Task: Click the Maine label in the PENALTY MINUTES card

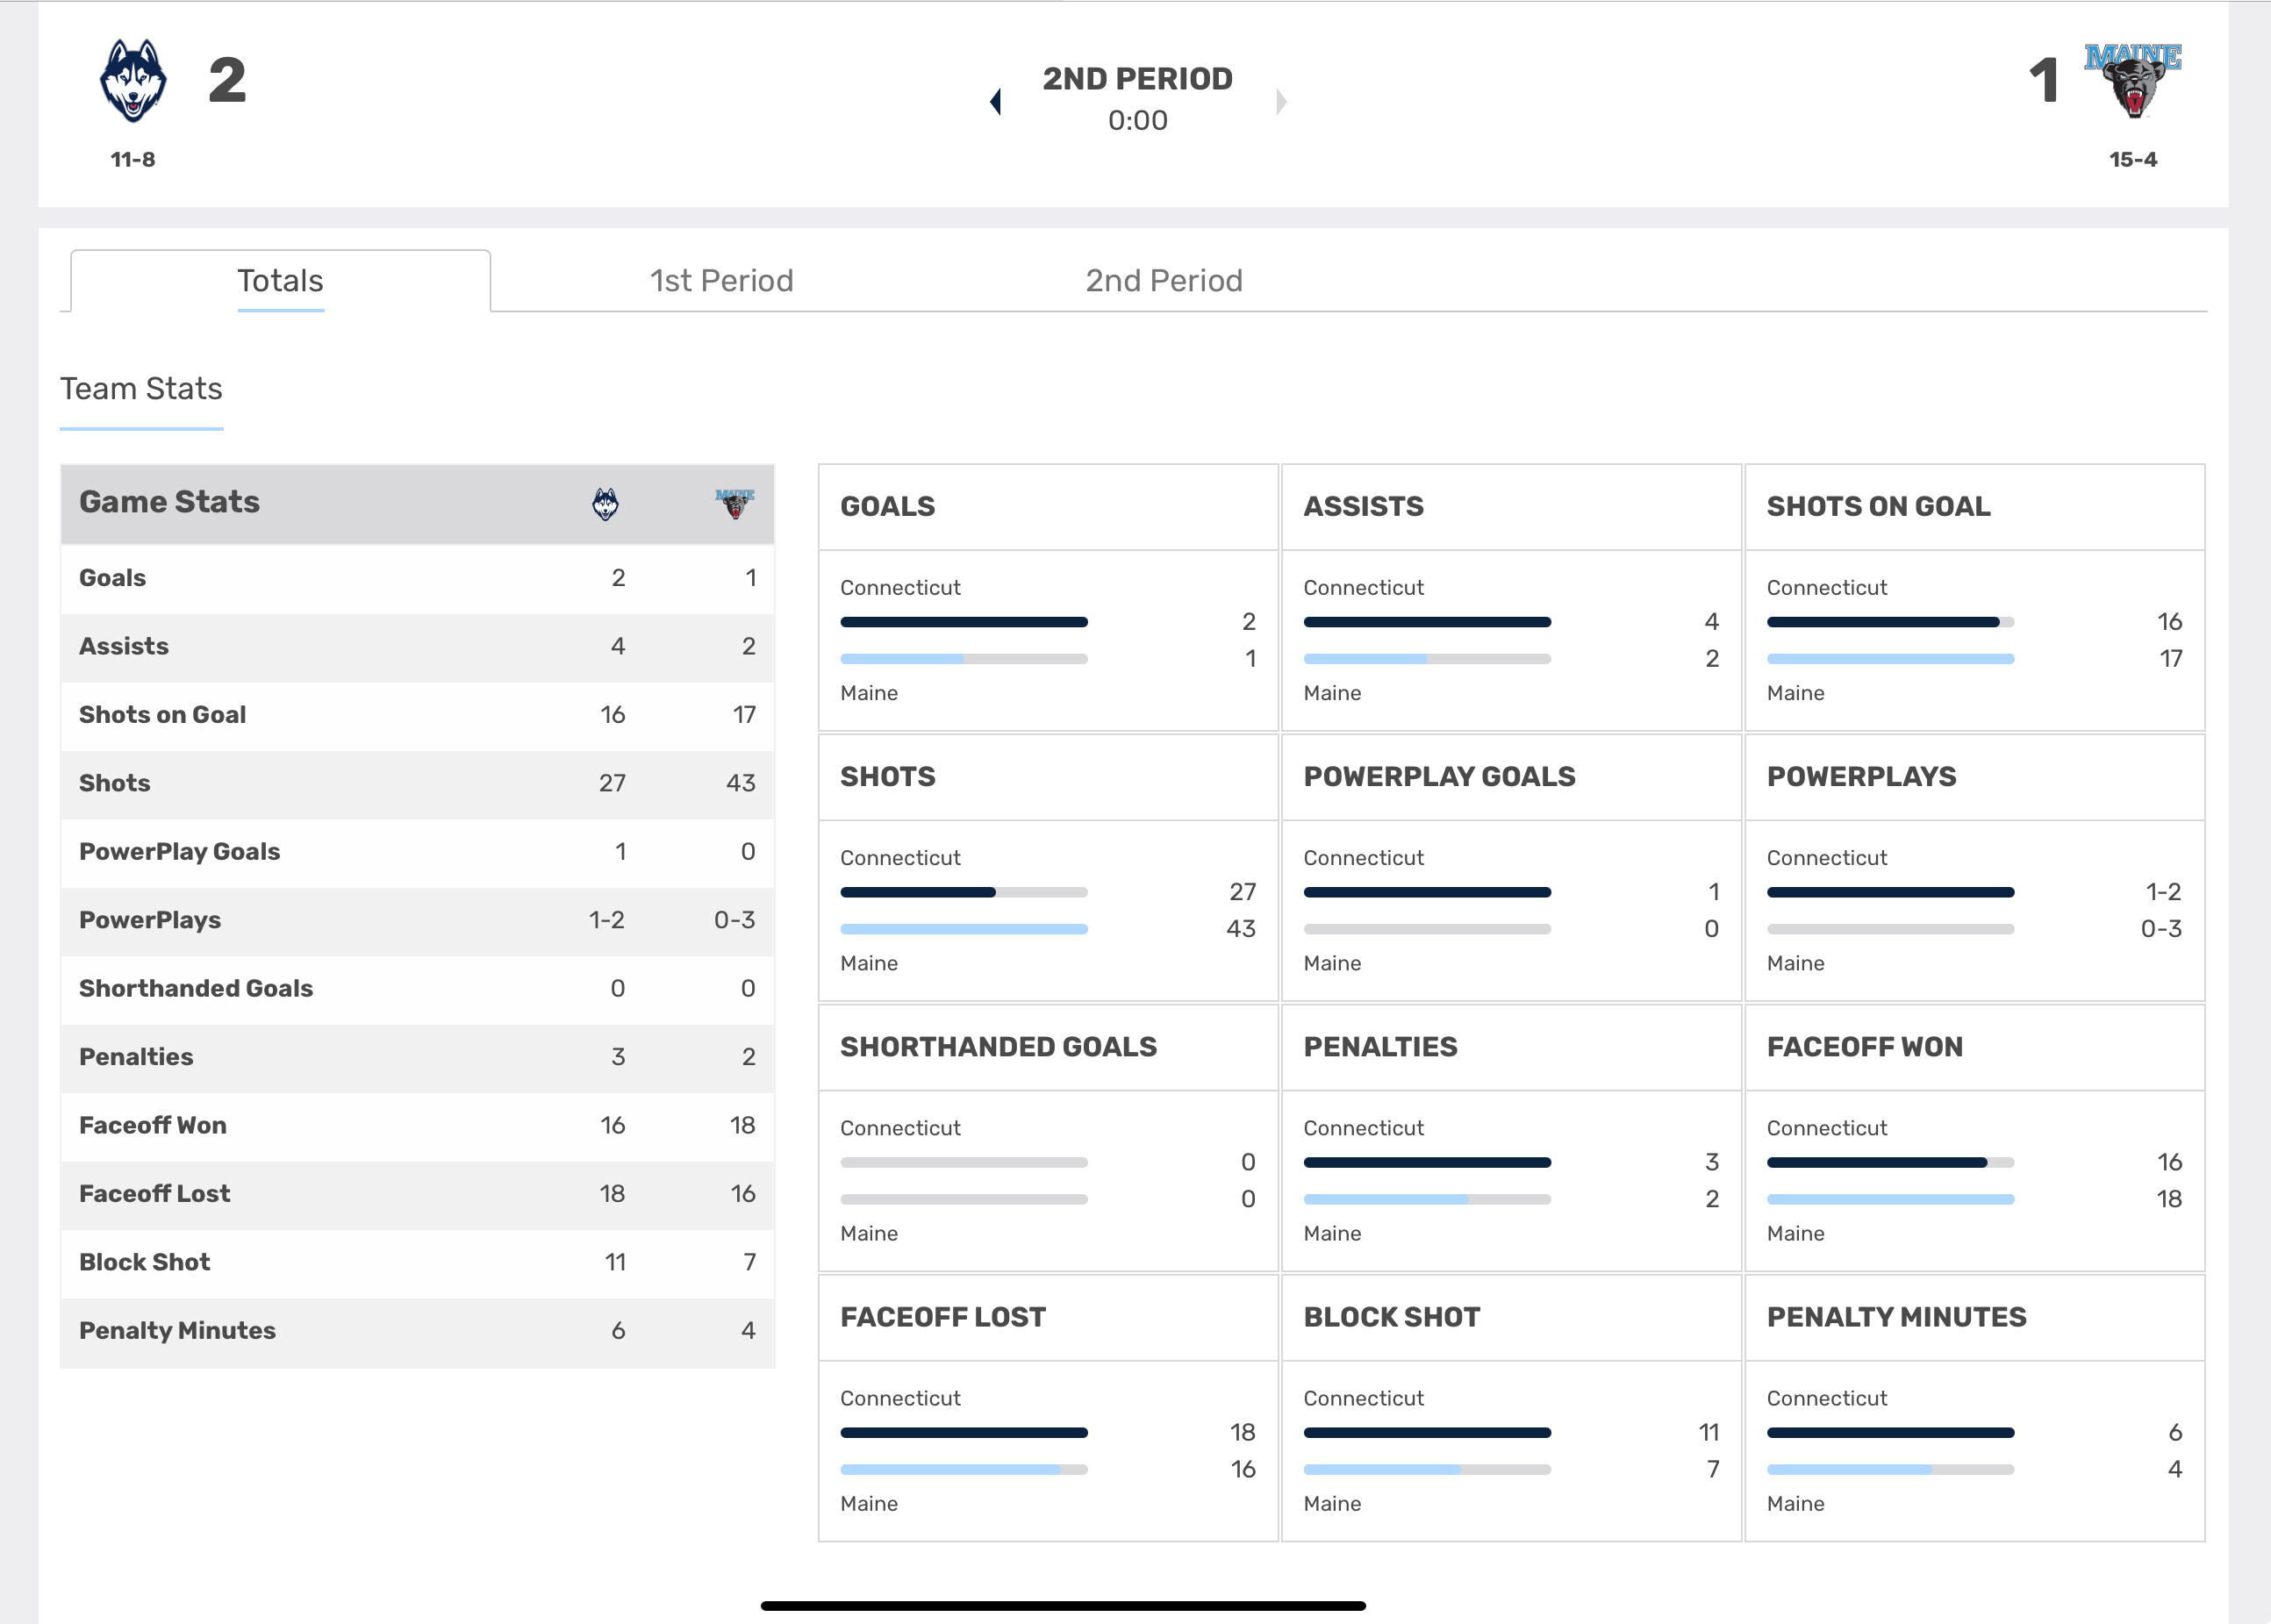Action: click(x=1795, y=1504)
